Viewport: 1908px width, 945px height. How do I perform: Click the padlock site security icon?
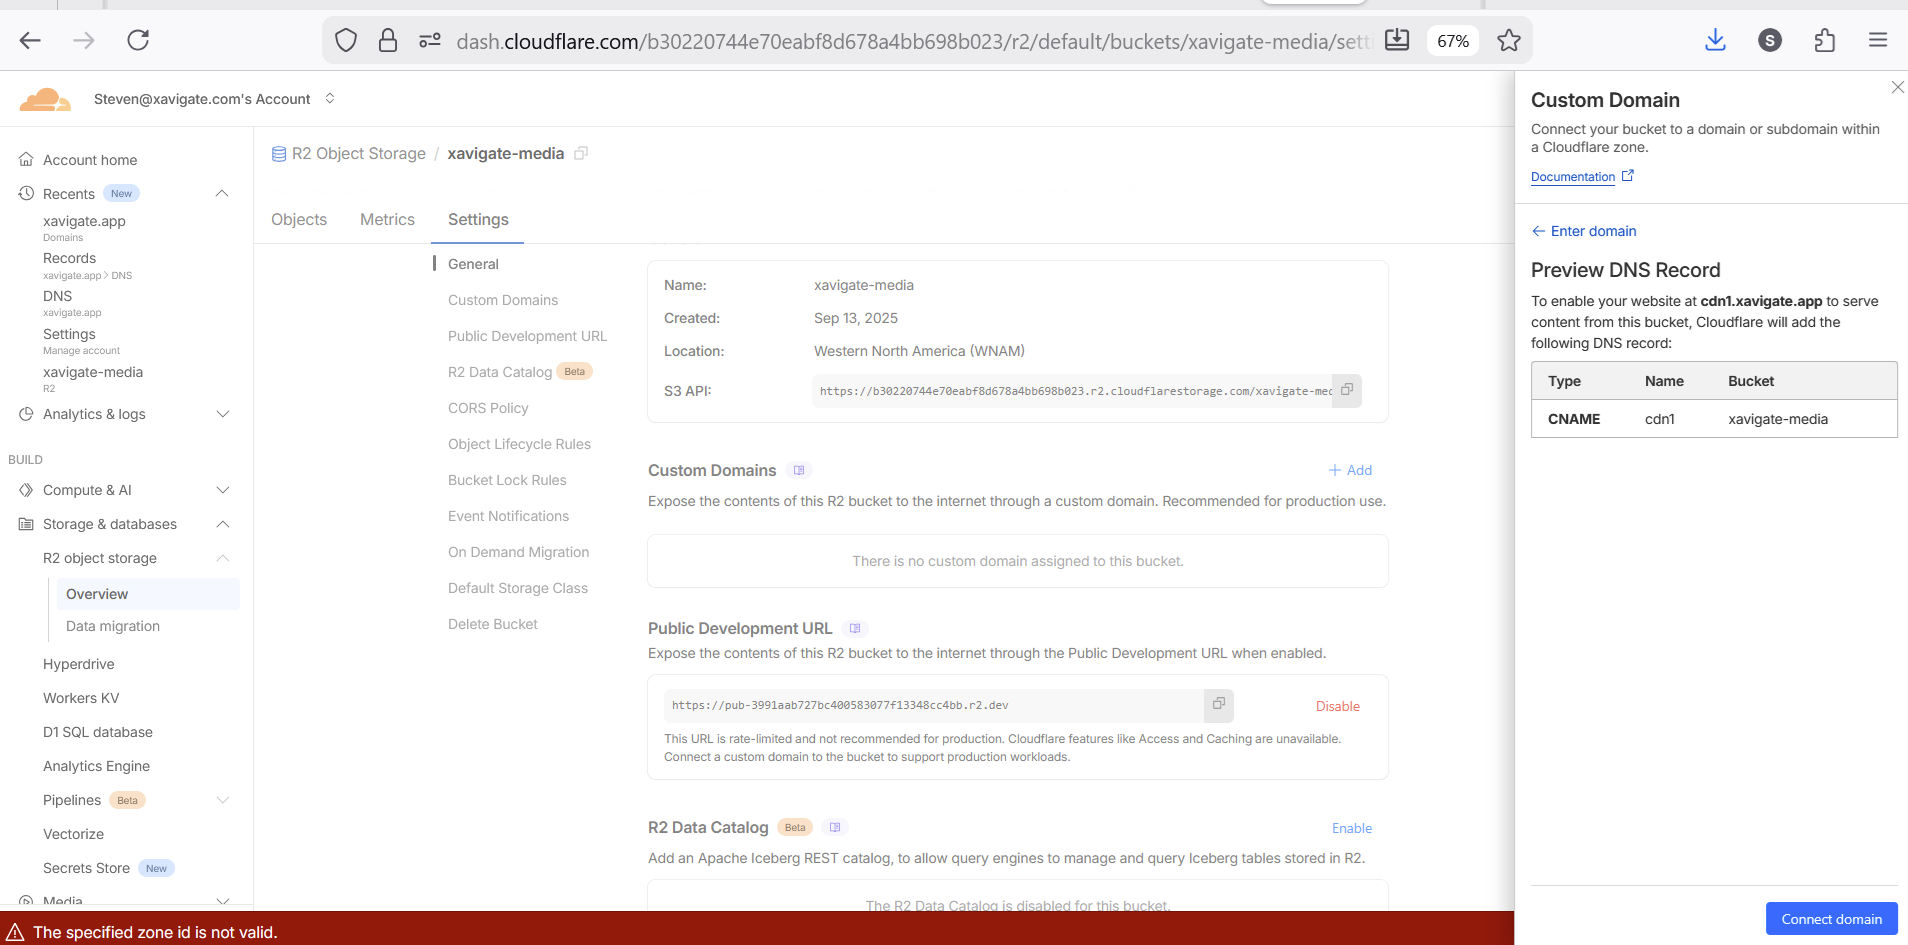(388, 41)
